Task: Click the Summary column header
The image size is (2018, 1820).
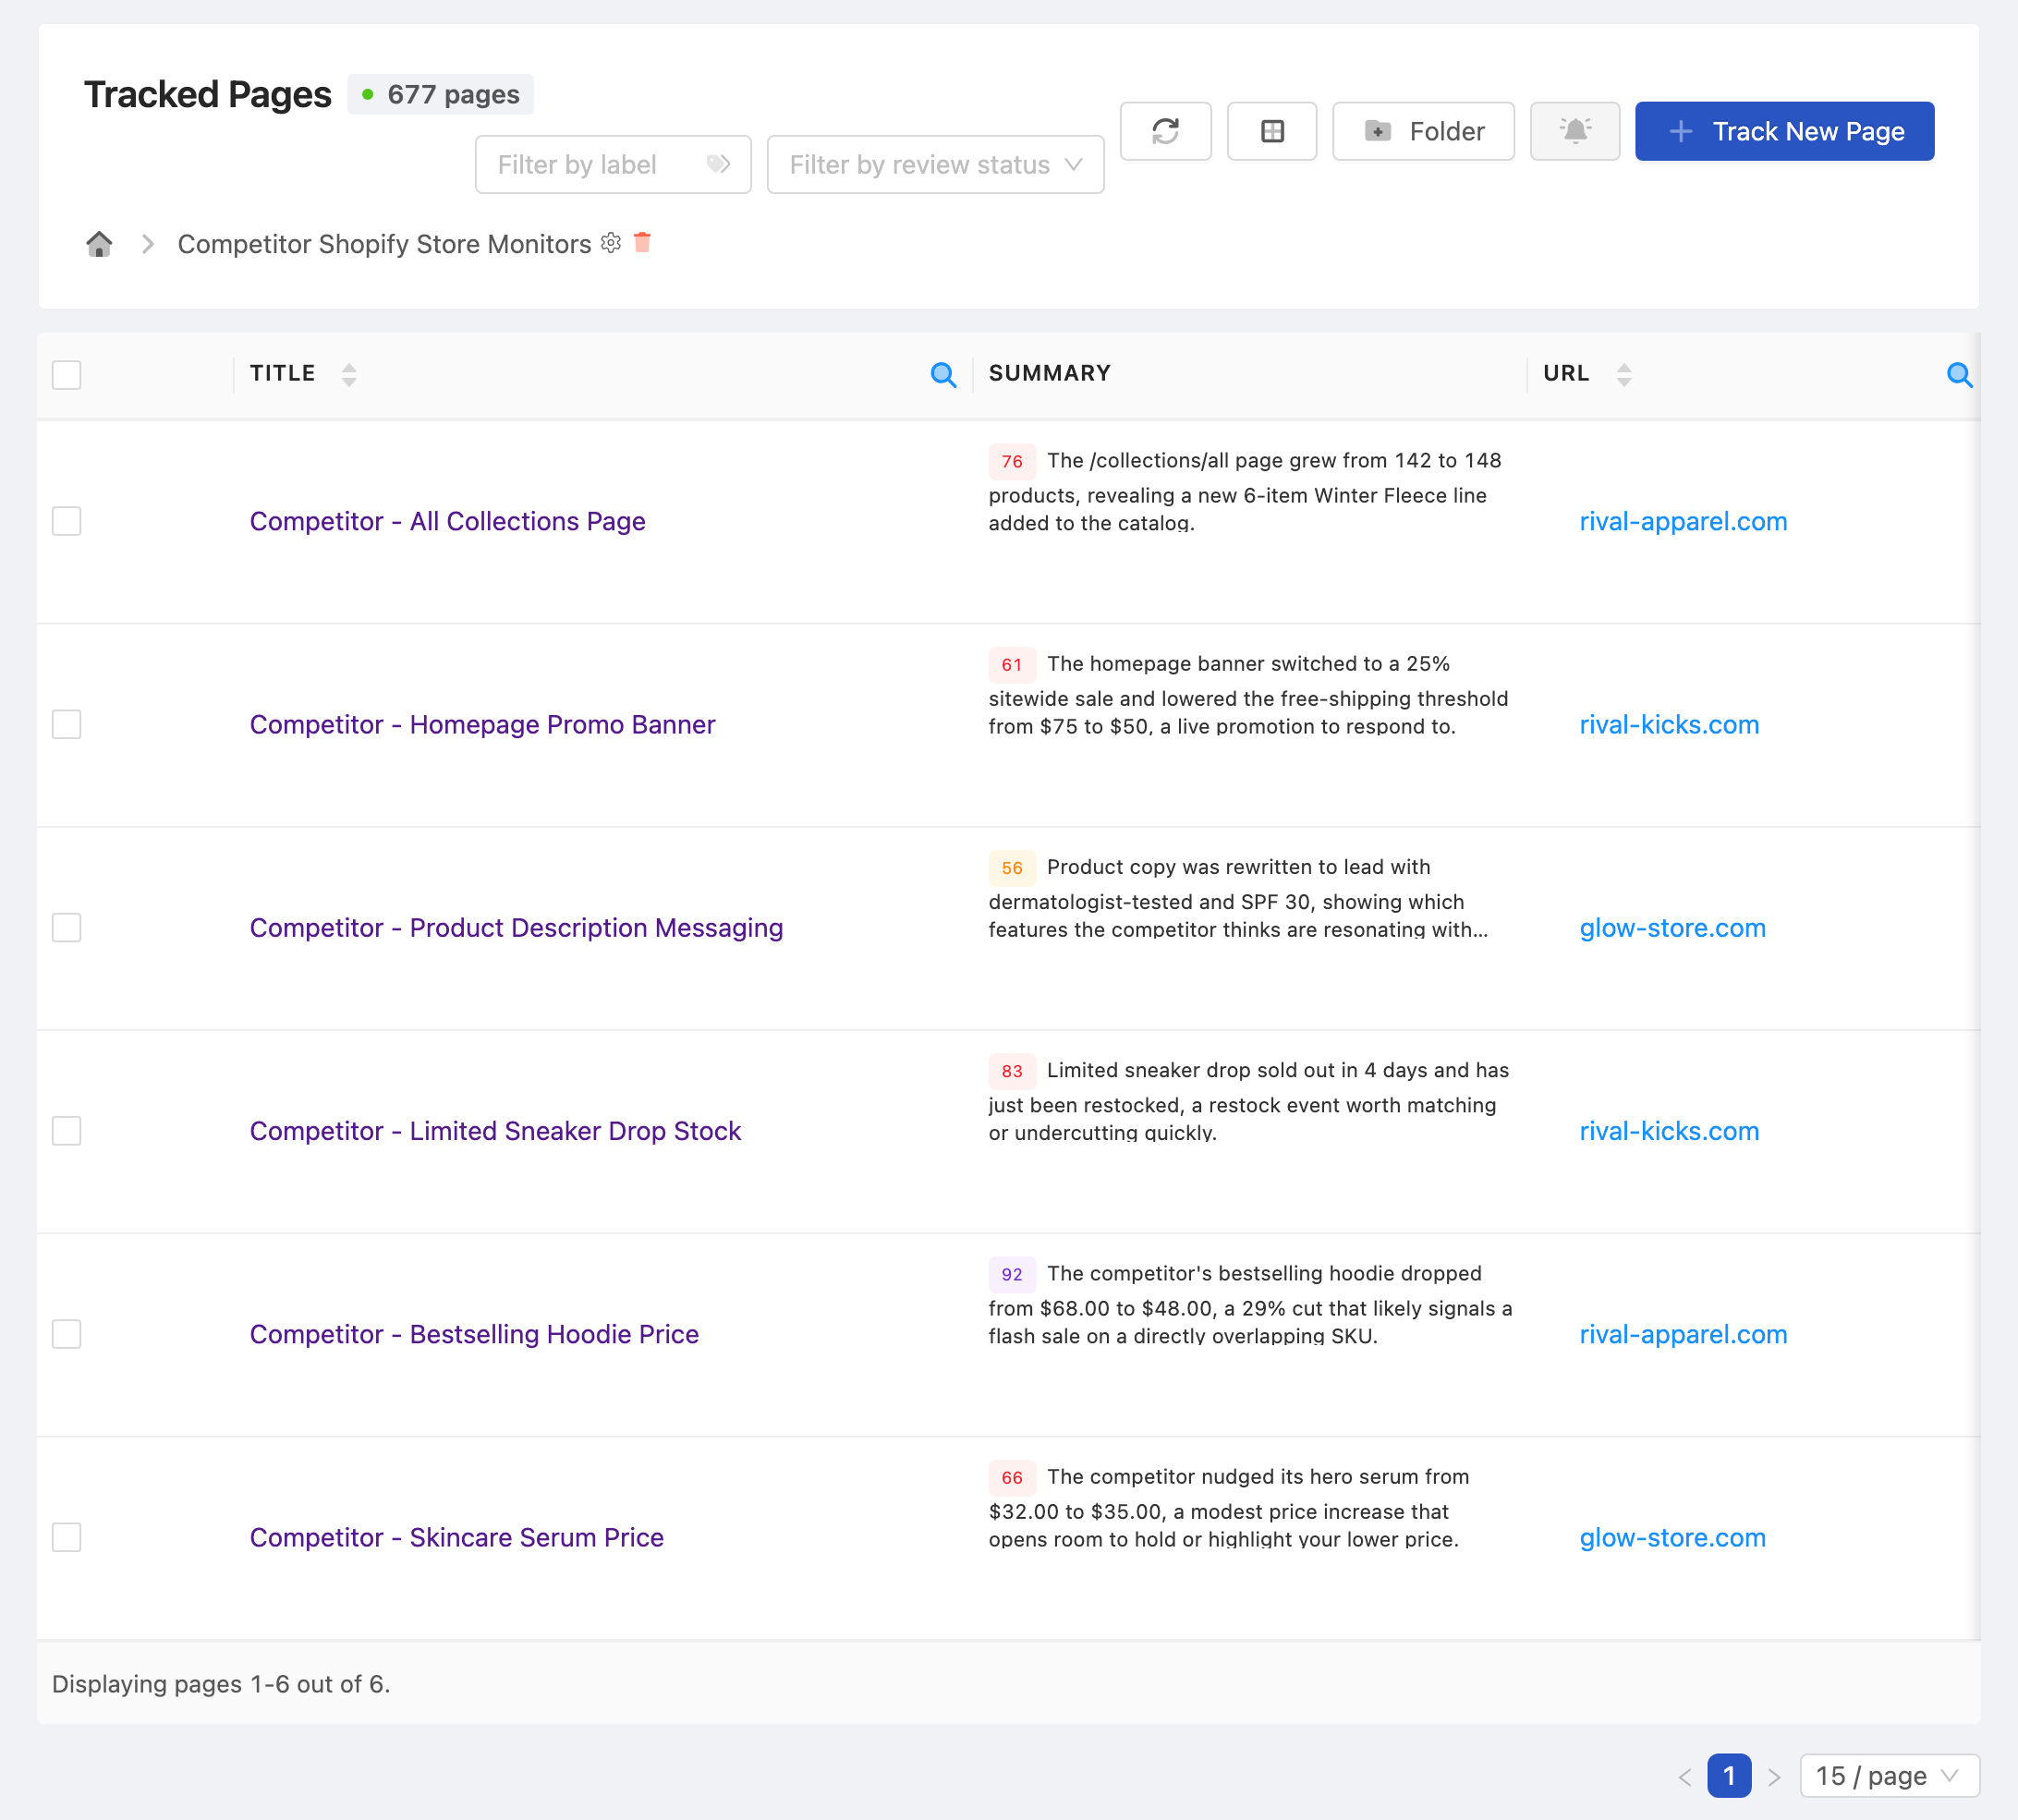Action: point(1049,373)
